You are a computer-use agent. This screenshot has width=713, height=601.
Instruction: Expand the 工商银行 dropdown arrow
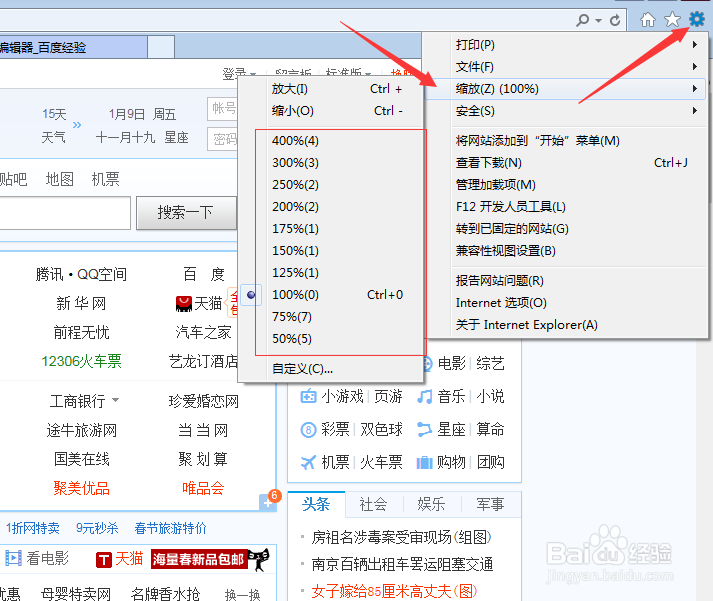point(115,400)
